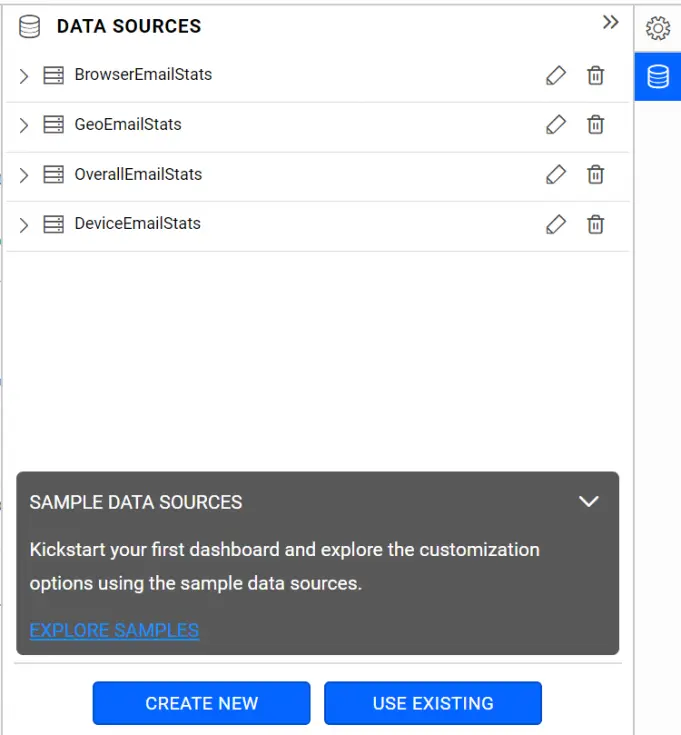Image resolution: width=681 pixels, height=735 pixels.
Task: Select the data sources database tab
Action: 658,77
